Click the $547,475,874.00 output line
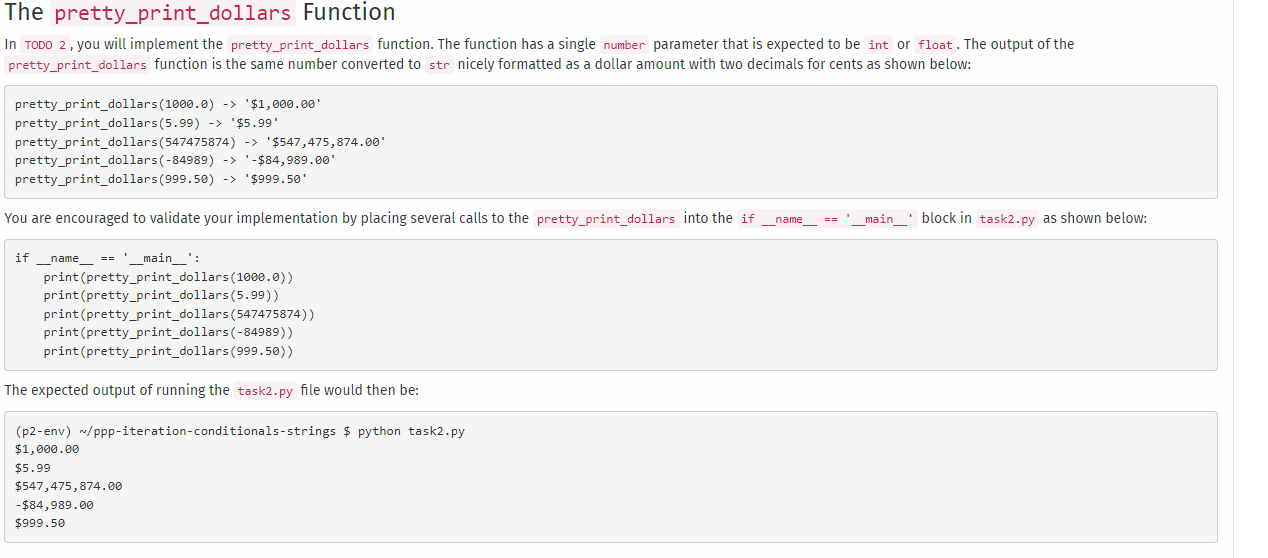Viewport: 1268px width, 558px height. (x=69, y=486)
